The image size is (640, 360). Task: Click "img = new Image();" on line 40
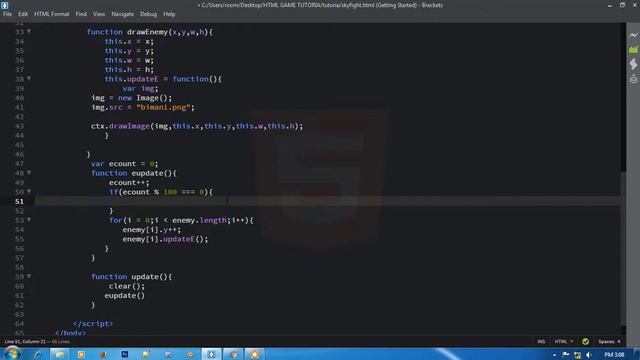click(x=131, y=98)
